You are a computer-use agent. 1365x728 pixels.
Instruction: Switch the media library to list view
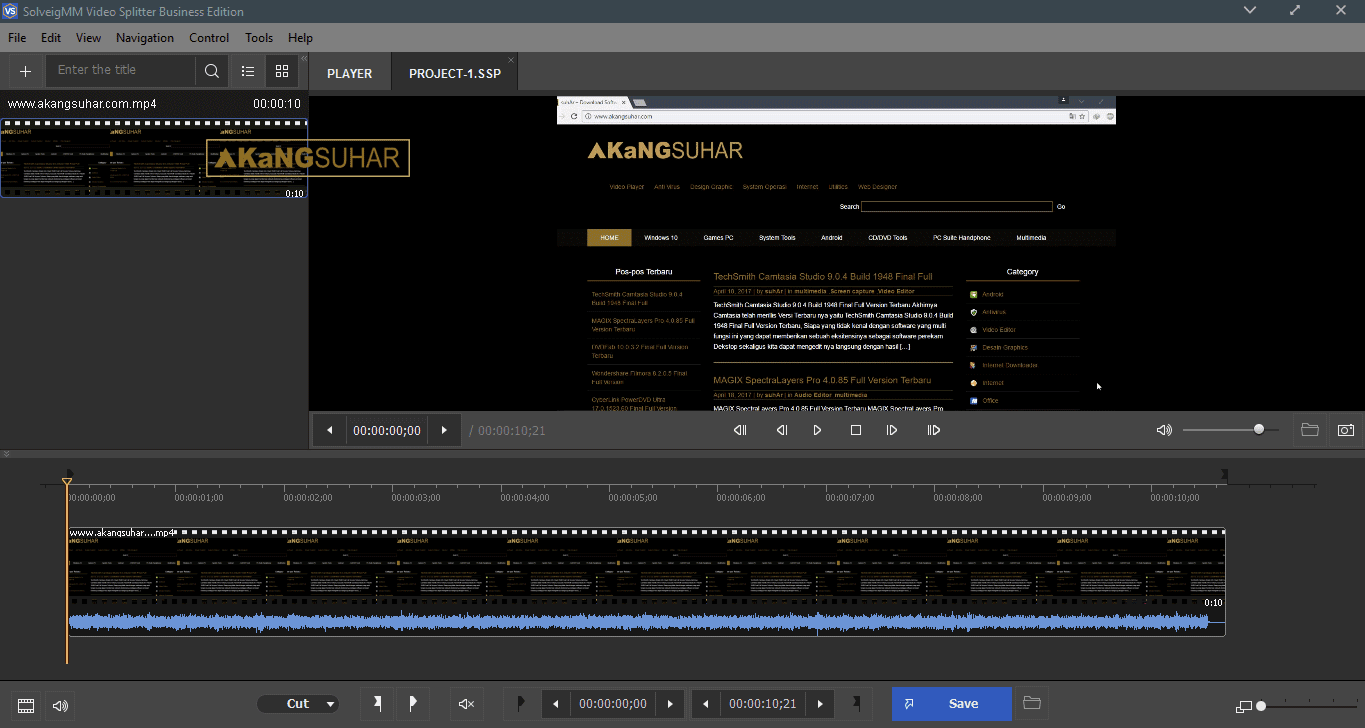point(247,70)
